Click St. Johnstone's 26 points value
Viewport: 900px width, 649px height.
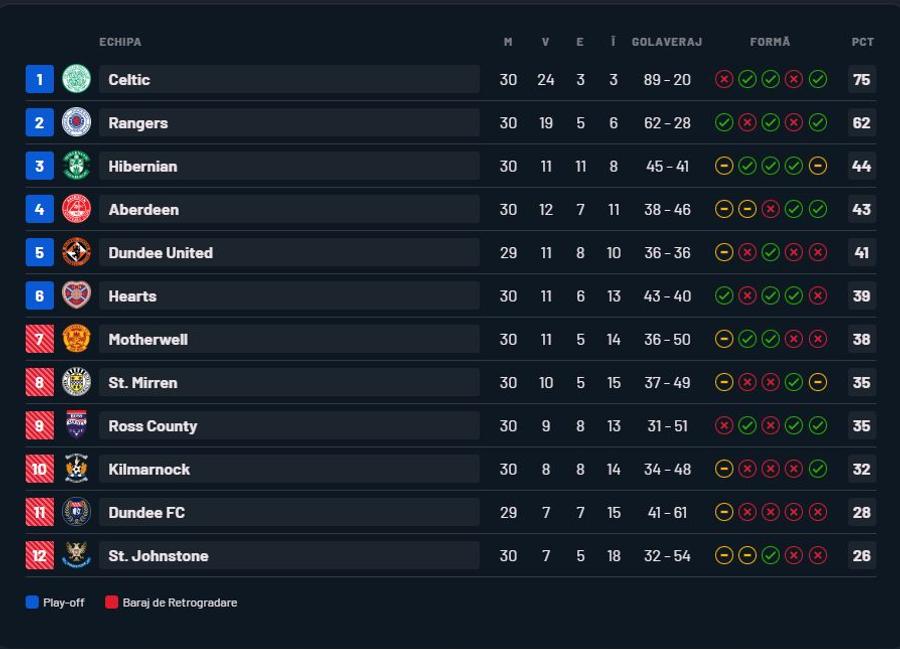[862, 555]
